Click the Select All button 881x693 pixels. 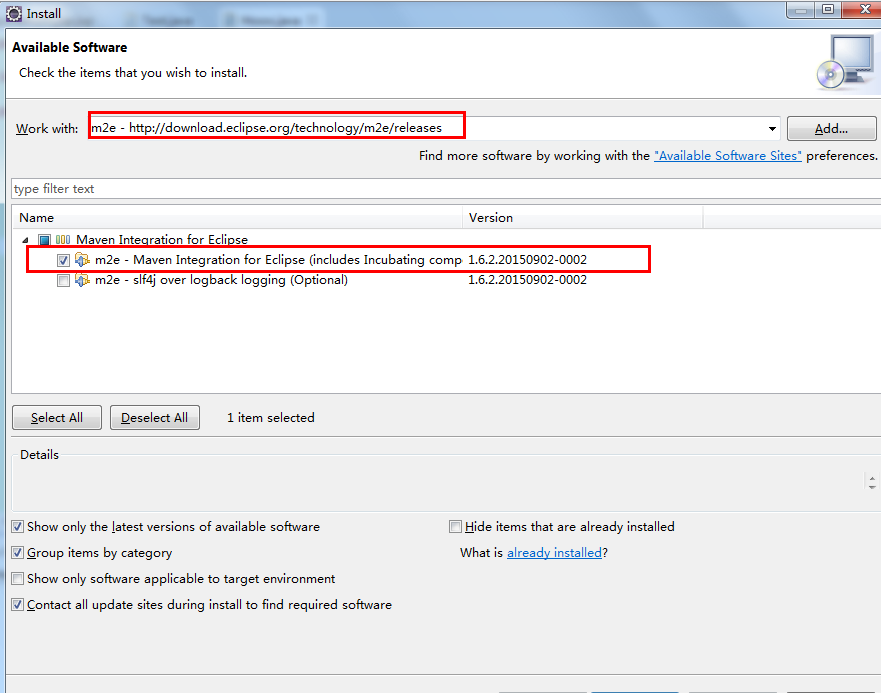[x=57, y=418]
